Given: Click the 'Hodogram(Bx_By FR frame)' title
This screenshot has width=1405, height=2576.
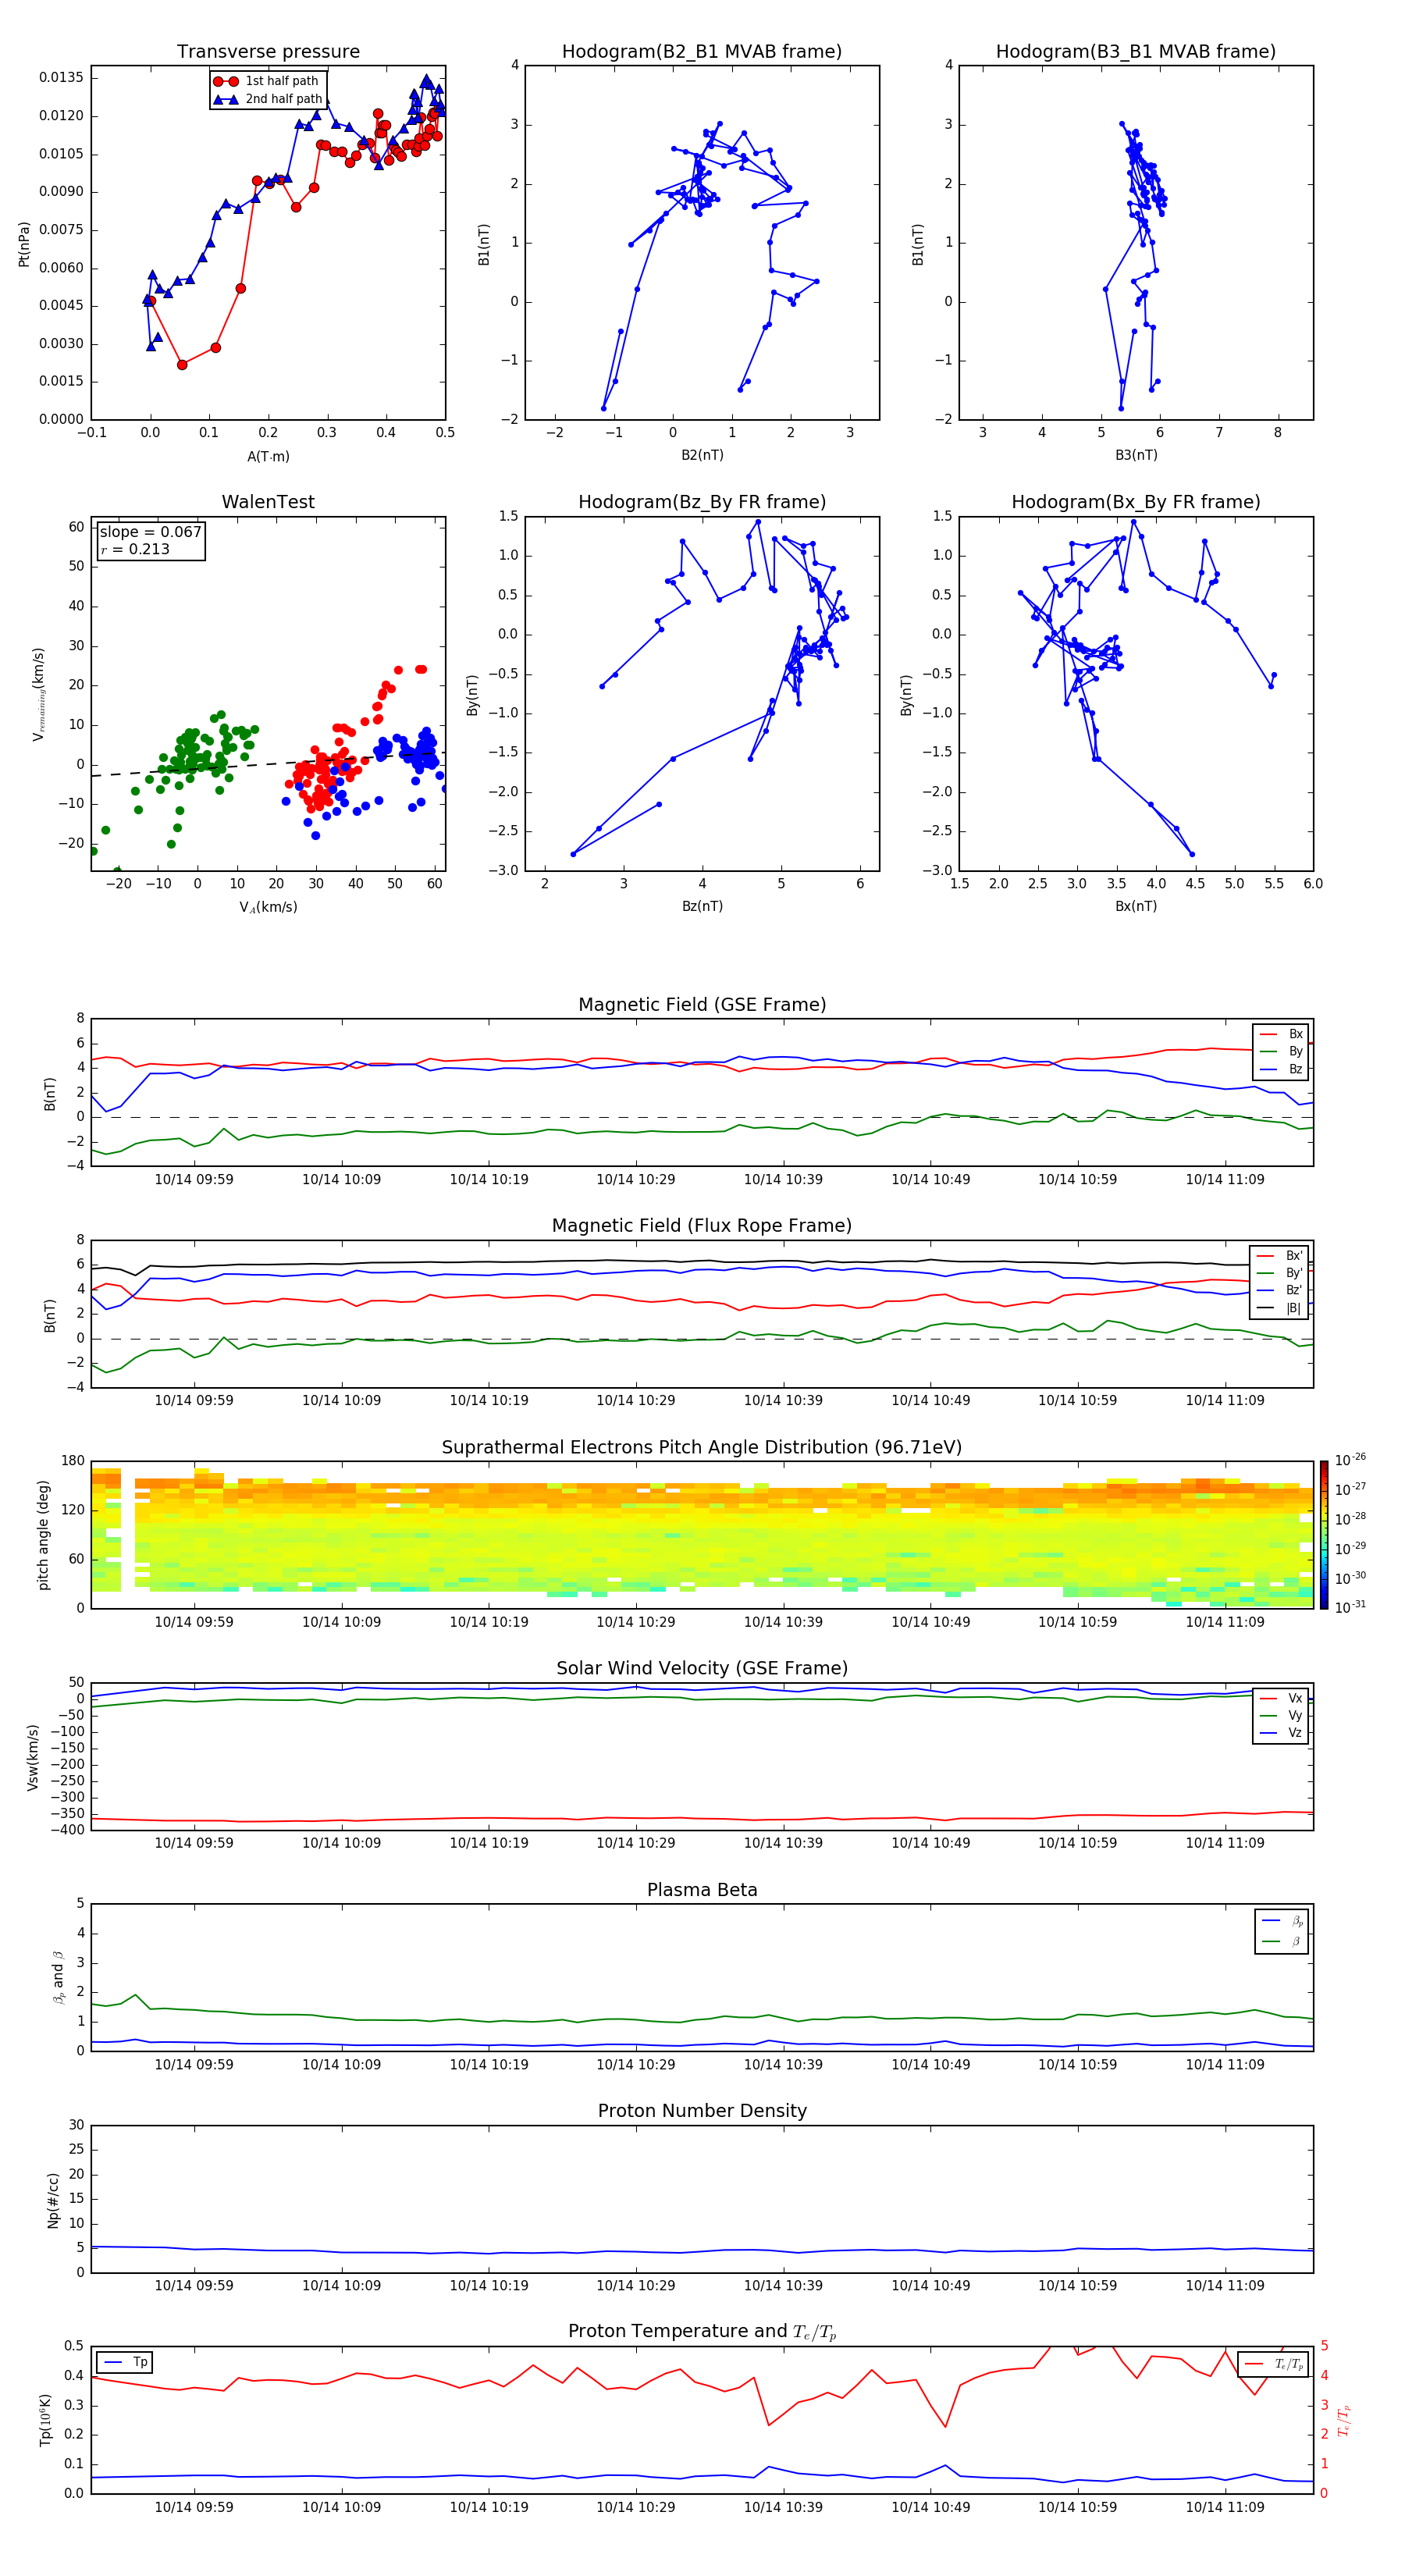Looking at the screenshot, I should click(1136, 502).
